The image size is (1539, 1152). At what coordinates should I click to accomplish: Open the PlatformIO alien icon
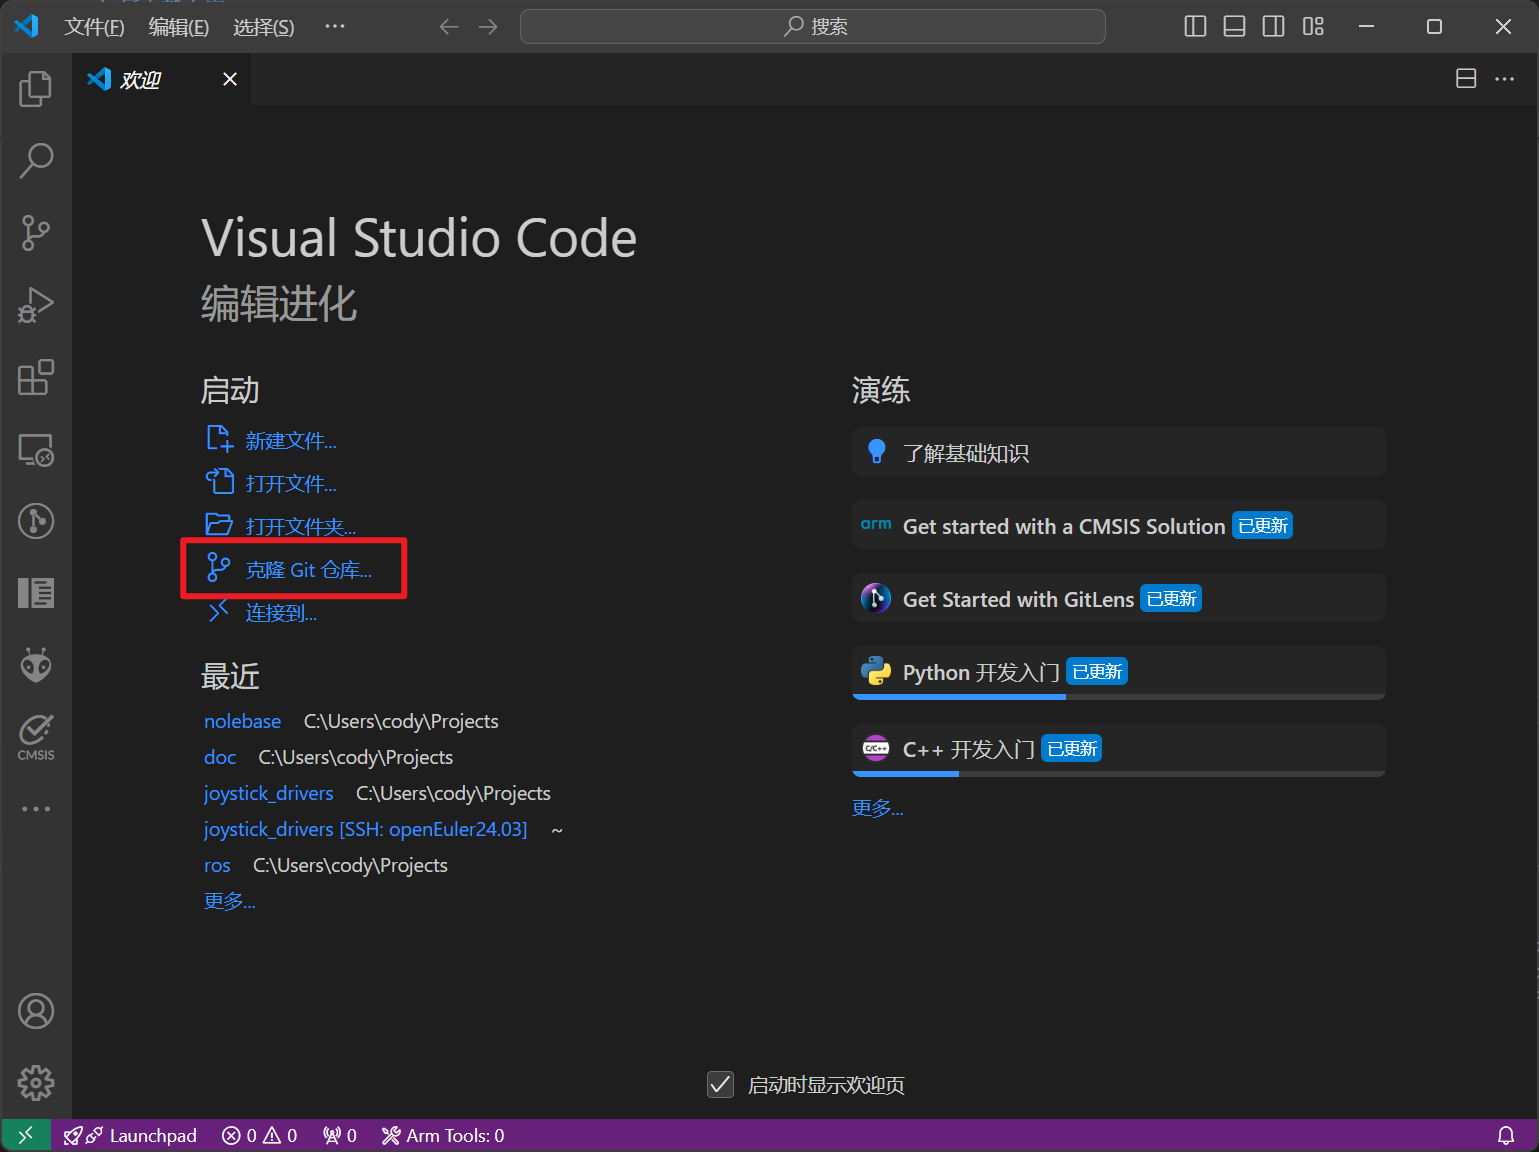click(36, 665)
